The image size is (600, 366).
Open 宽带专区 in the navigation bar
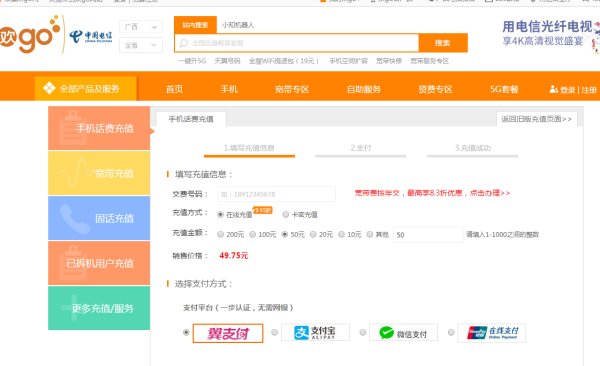(292, 89)
